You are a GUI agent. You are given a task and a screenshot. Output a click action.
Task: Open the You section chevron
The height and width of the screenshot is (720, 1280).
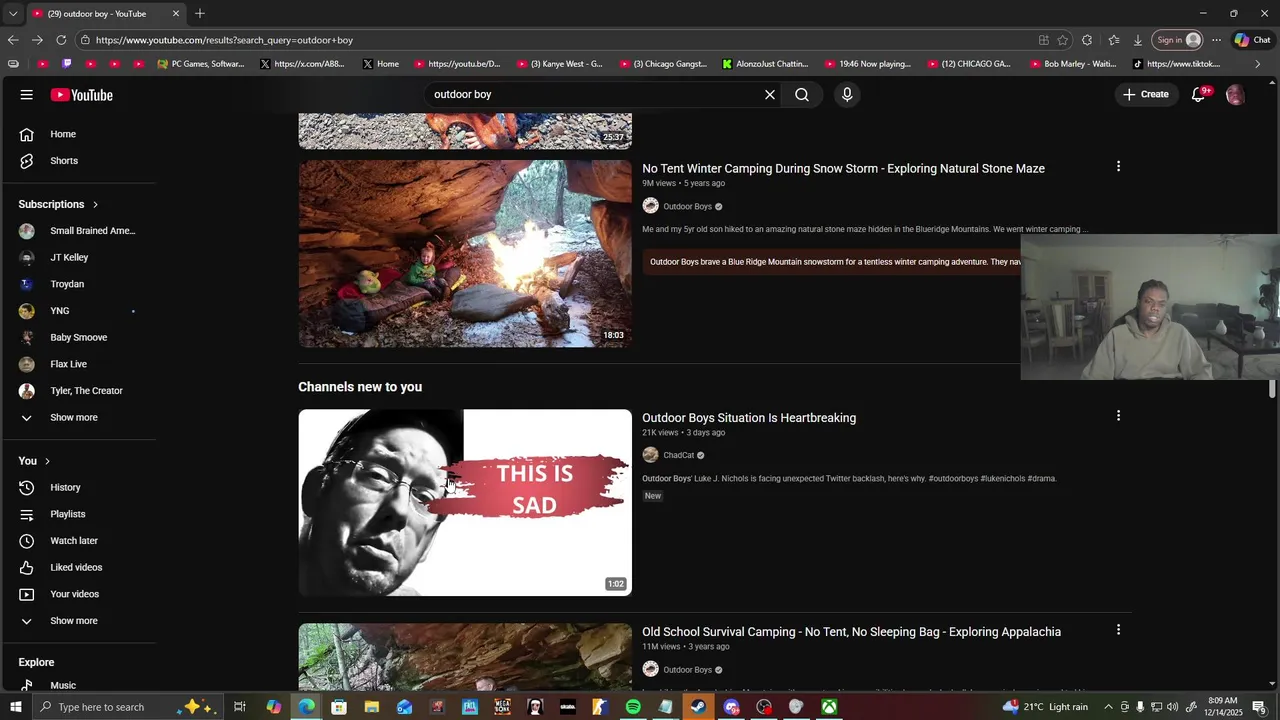click(47, 461)
